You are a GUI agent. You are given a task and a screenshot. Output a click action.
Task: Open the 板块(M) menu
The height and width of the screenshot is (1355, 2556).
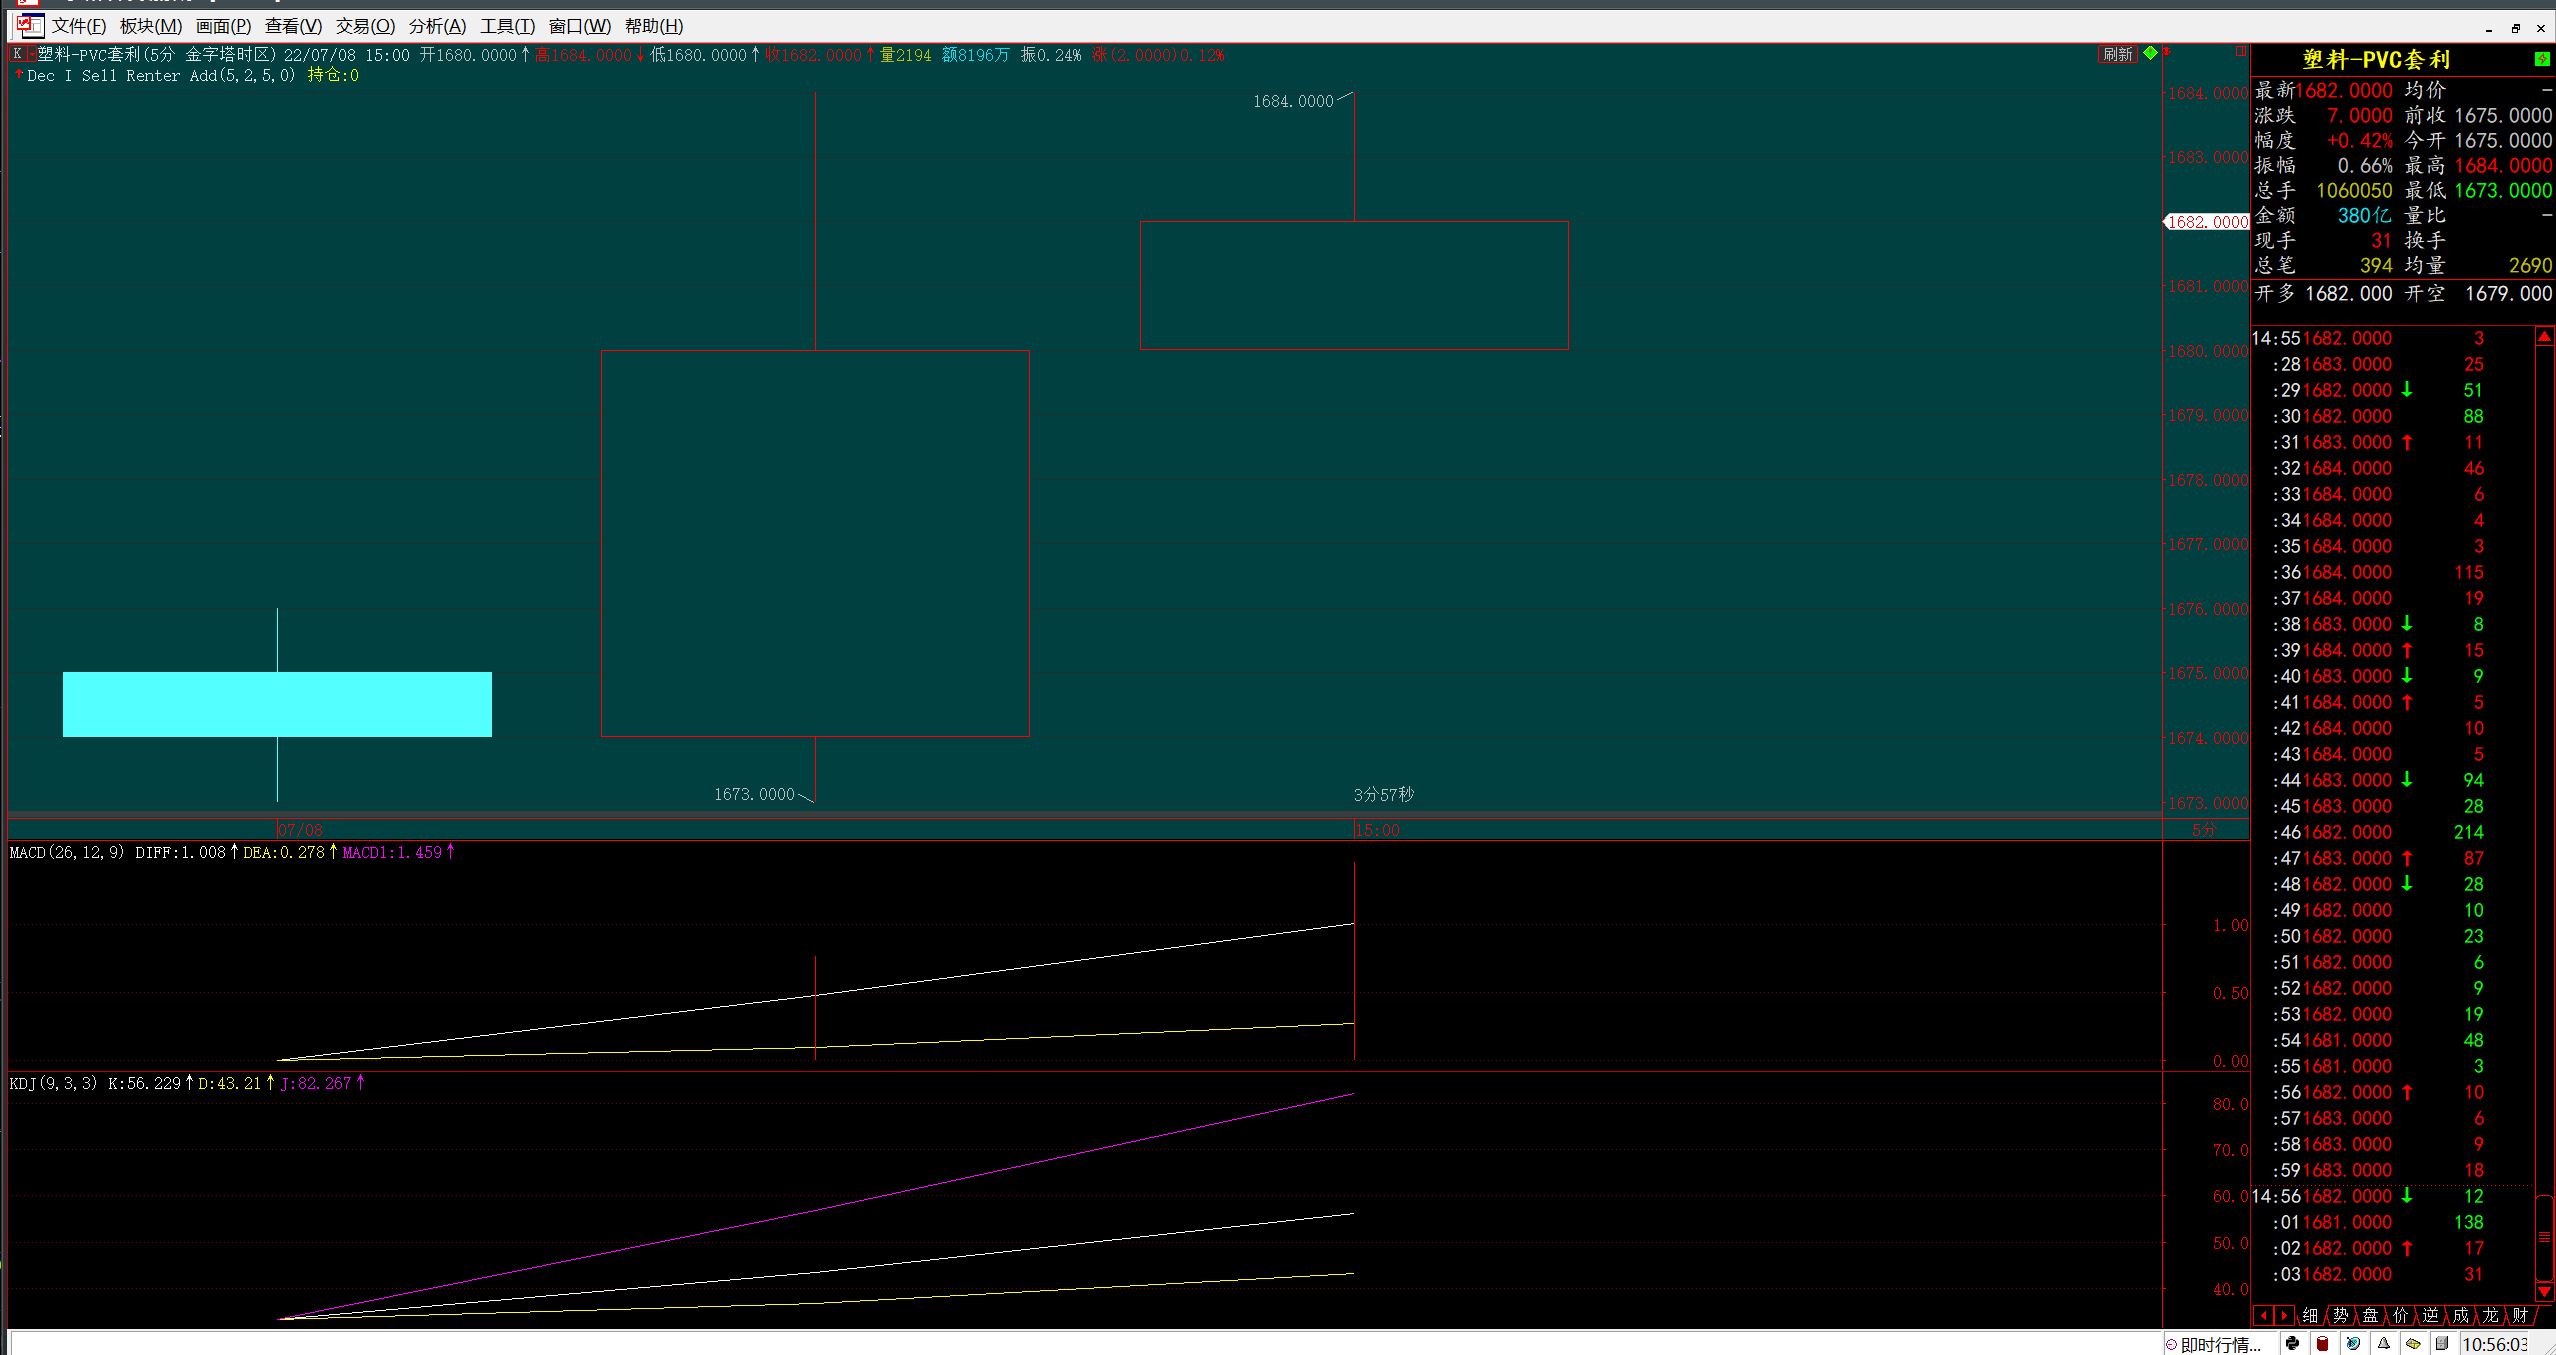pos(151,26)
